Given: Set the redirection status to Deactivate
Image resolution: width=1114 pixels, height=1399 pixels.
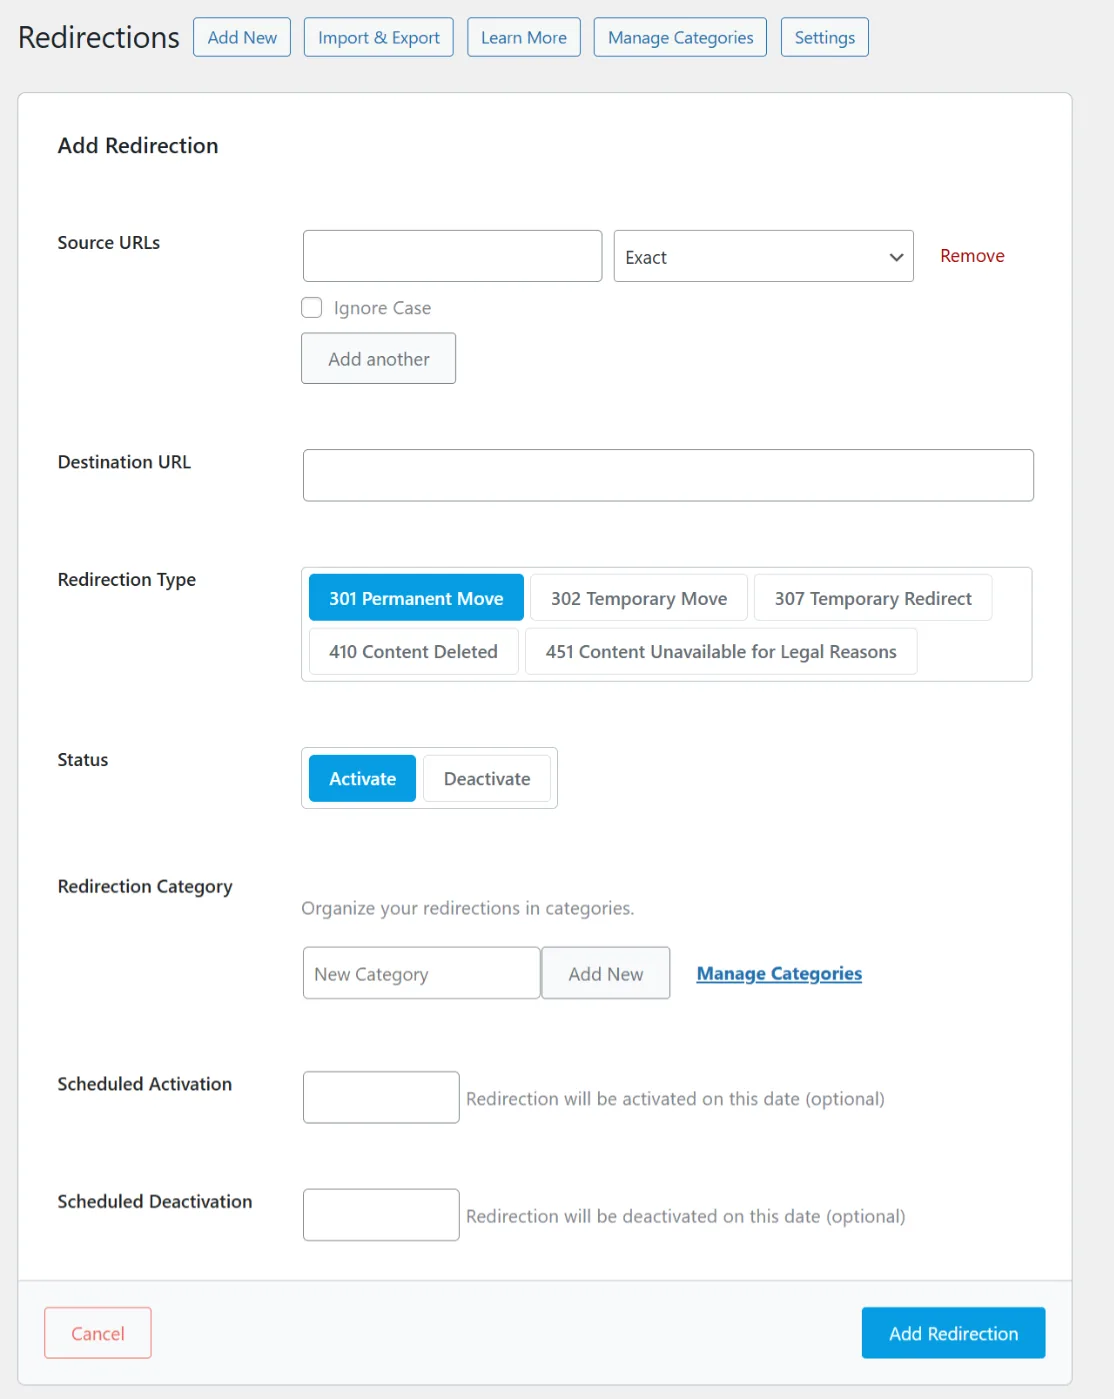Looking at the screenshot, I should (487, 778).
